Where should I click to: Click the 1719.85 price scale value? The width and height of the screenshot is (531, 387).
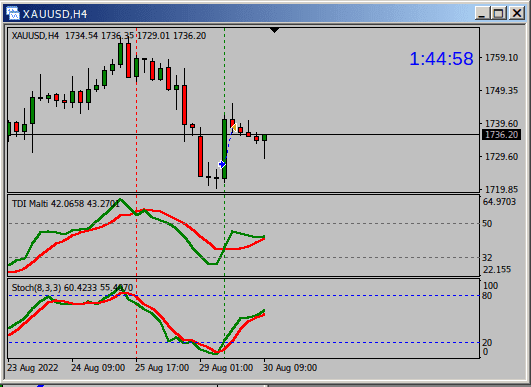click(x=501, y=189)
